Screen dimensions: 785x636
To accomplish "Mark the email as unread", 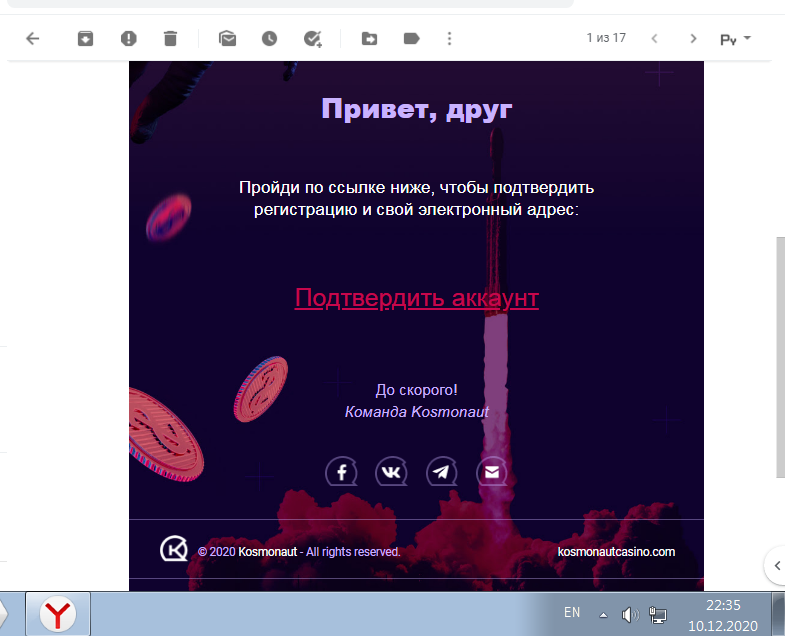I will [227, 39].
